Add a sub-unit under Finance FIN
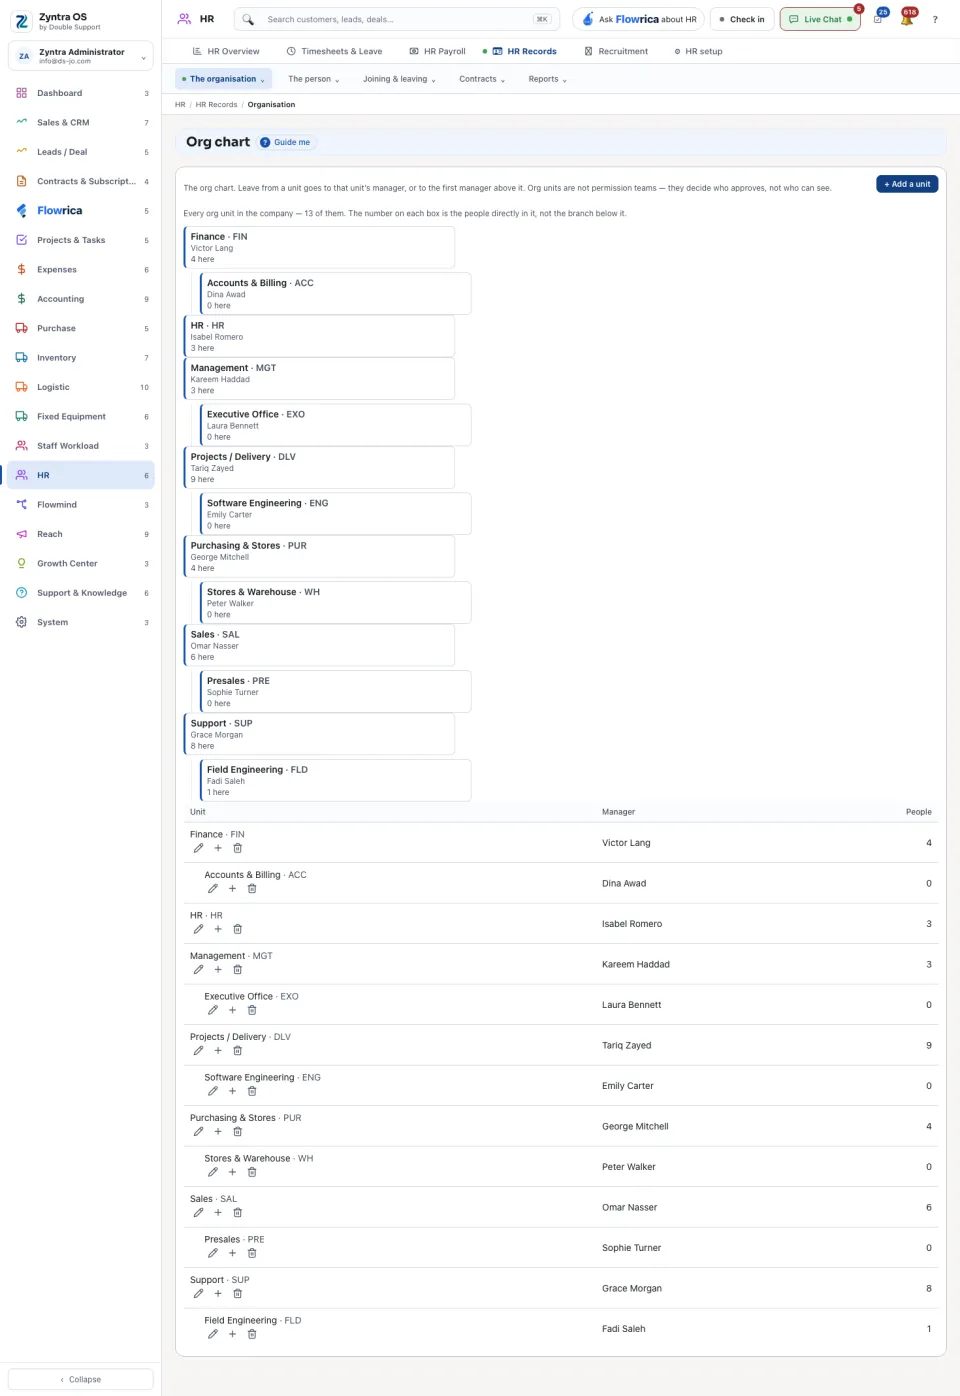960x1396 pixels. point(218,848)
